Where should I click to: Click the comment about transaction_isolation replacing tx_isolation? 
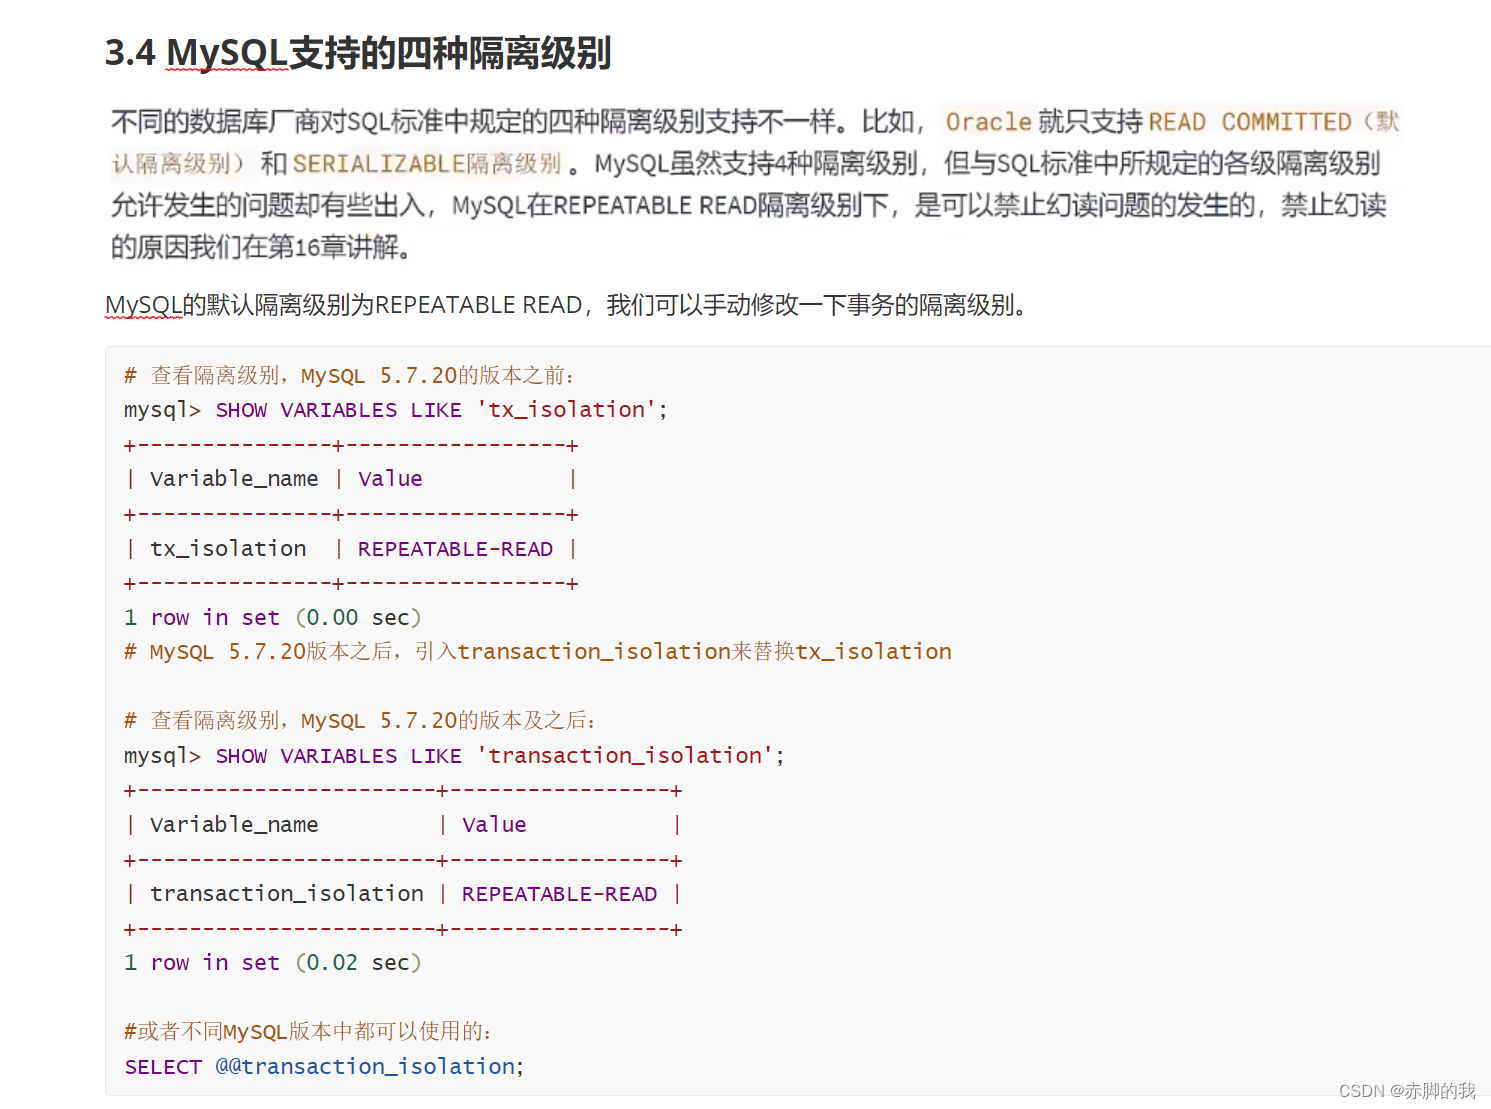pos(538,652)
